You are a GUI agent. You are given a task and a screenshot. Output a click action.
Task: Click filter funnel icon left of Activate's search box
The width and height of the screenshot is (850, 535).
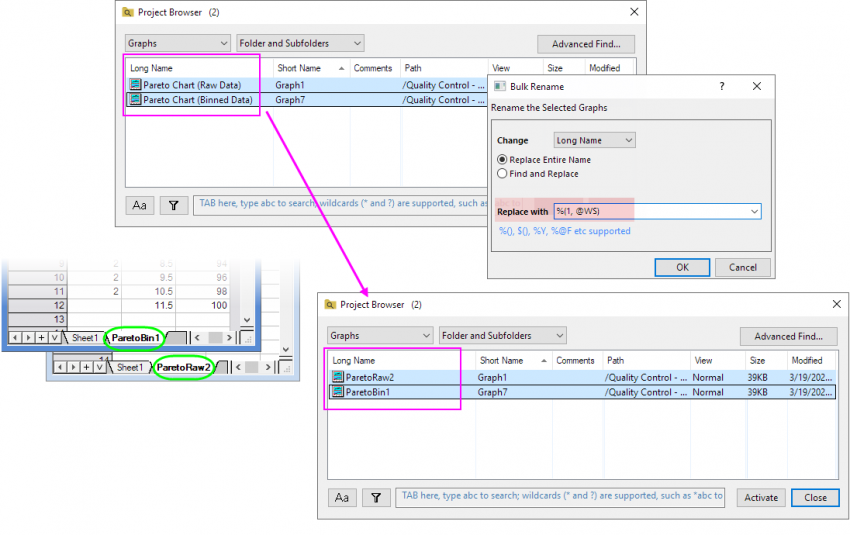[x=376, y=497]
